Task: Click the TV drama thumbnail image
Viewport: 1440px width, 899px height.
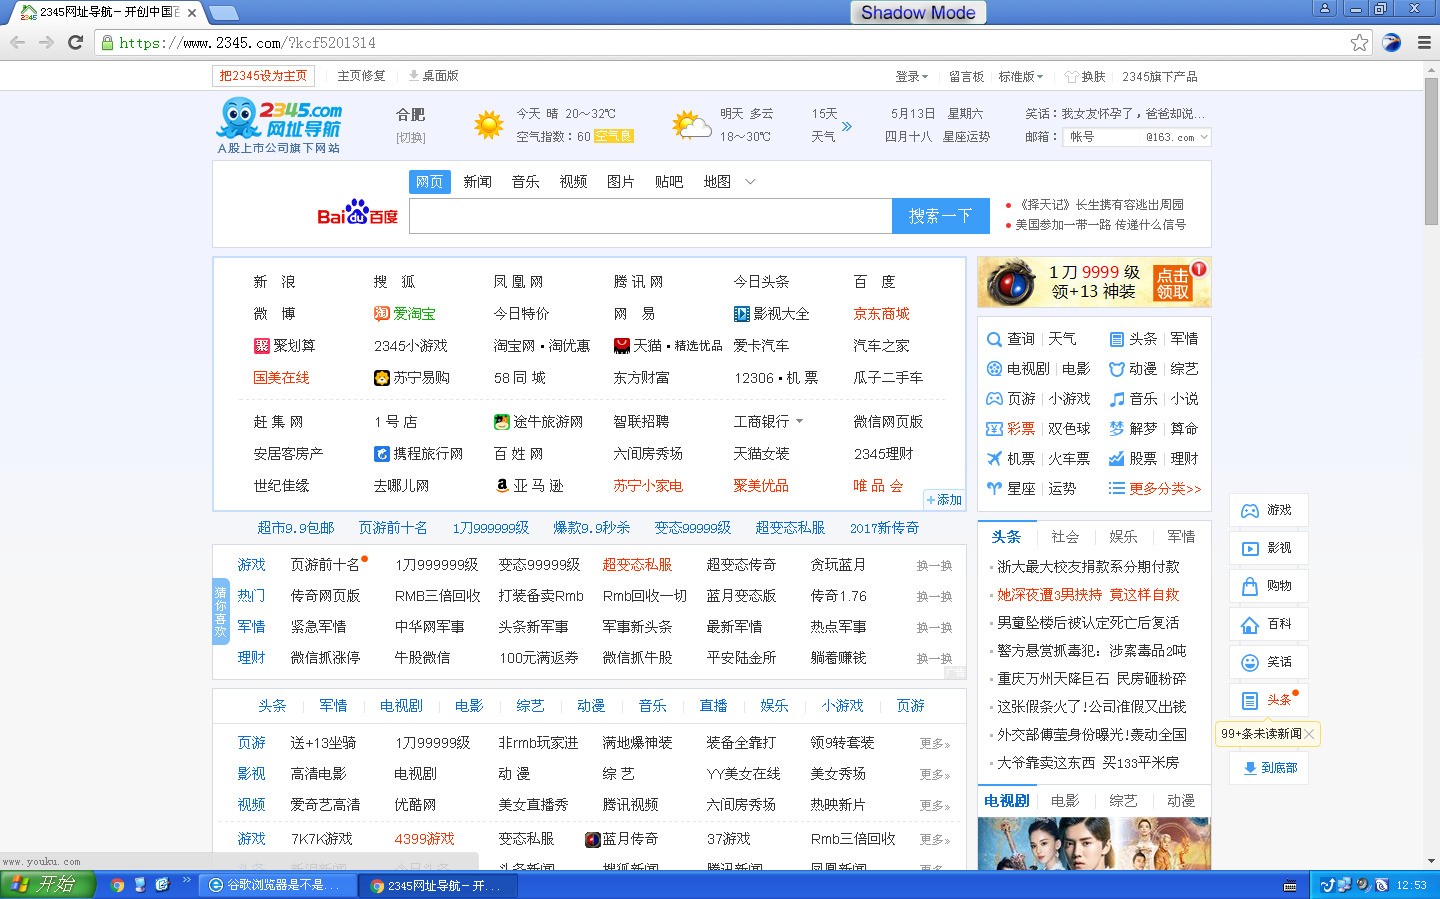Action: click(x=1094, y=844)
